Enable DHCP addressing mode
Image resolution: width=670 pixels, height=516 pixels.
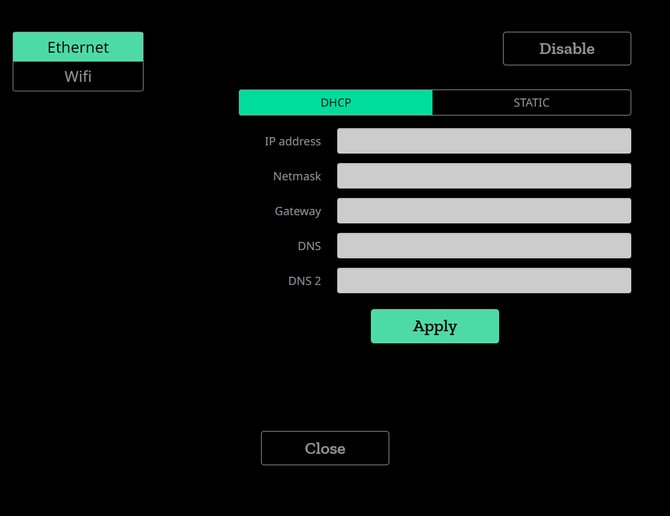(336, 103)
